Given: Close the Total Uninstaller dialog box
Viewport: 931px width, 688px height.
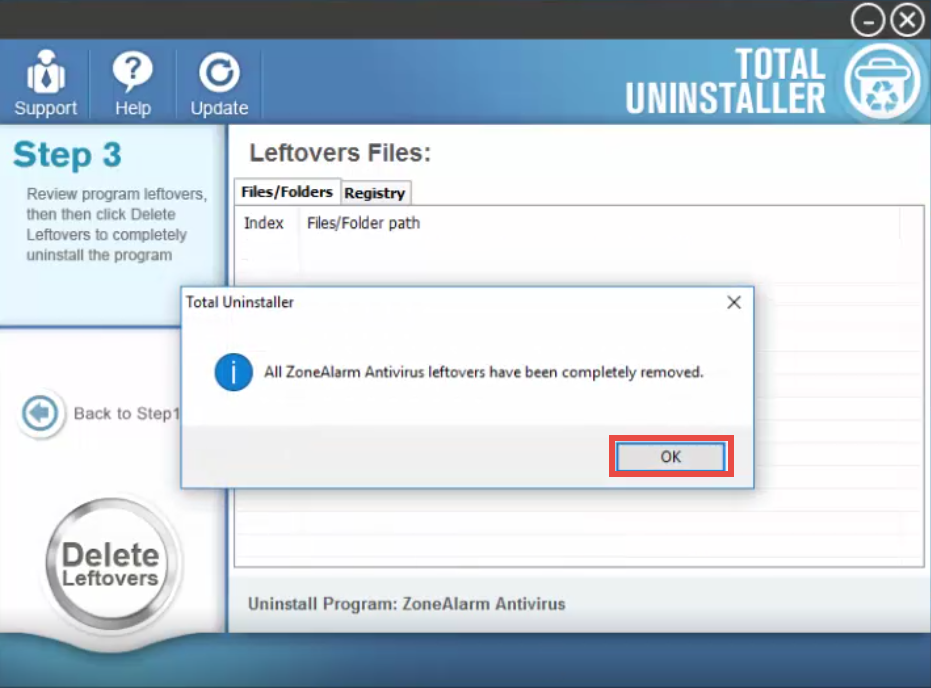Looking at the screenshot, I should 734,302.
